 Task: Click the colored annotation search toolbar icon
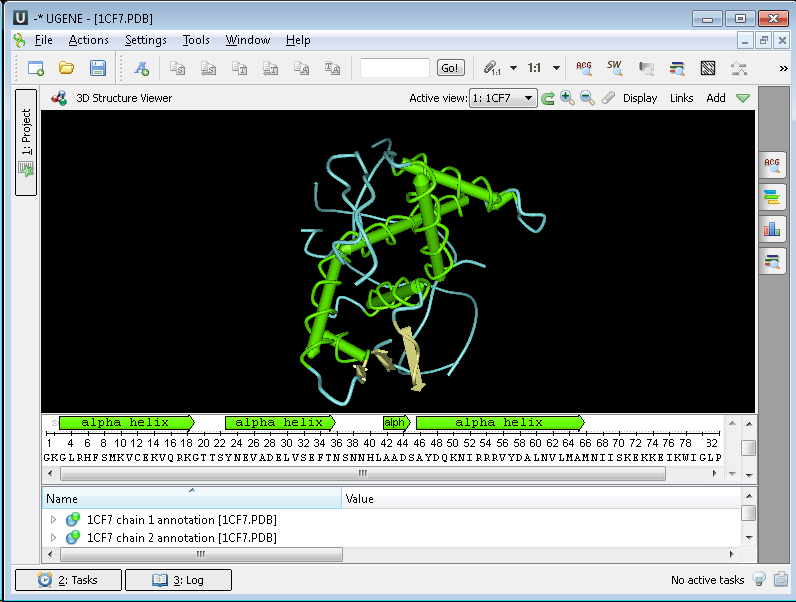[x=677, y=68]
